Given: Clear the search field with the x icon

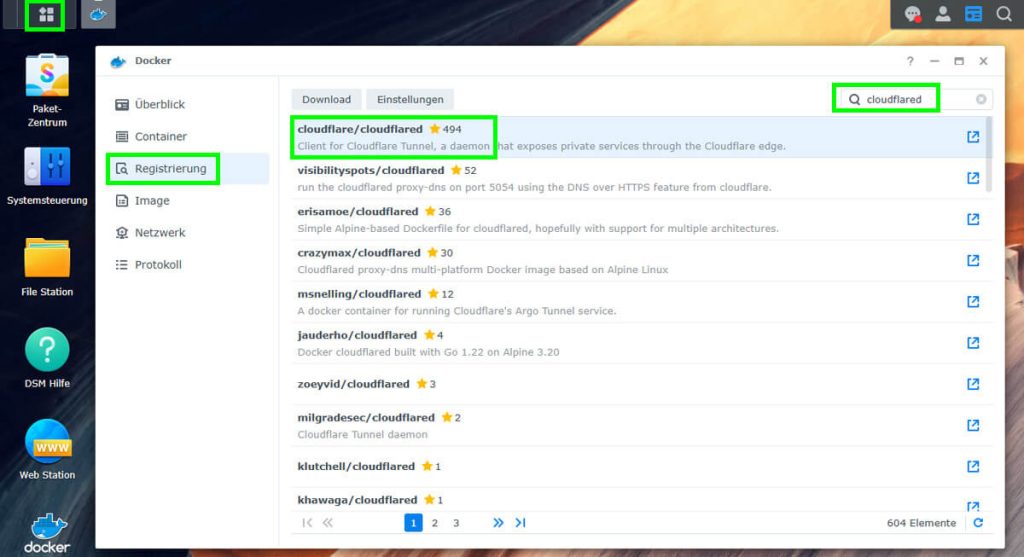Looking at the screenshot, I should click(981, 99).
